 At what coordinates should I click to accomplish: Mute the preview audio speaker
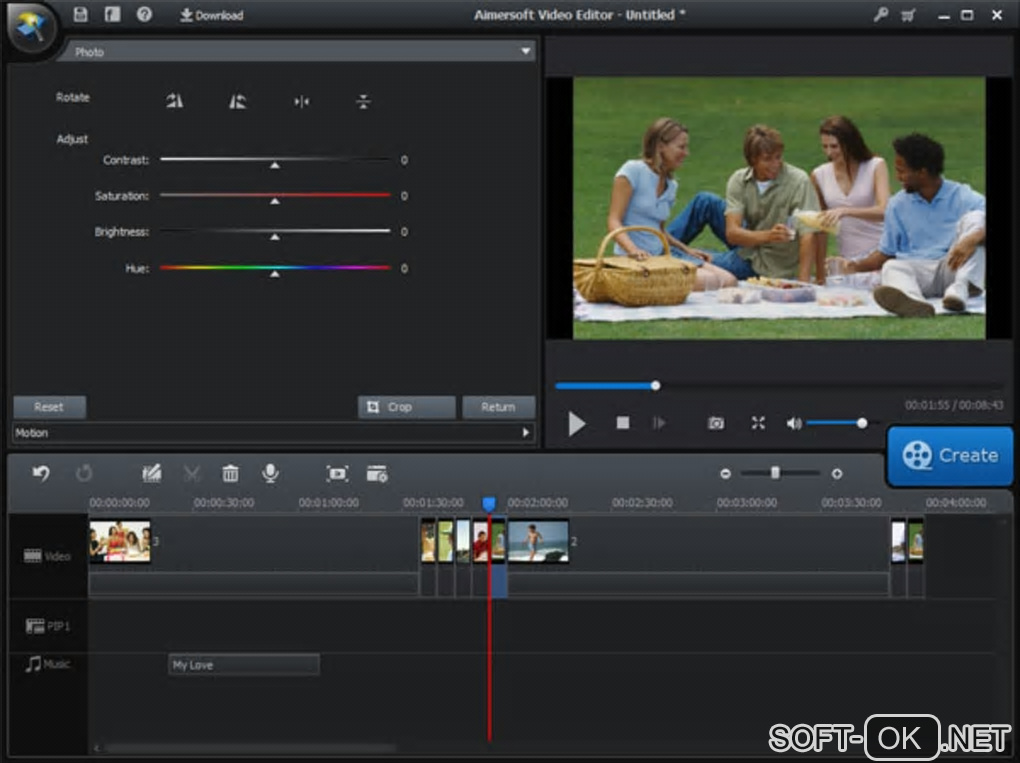point(794,423)
